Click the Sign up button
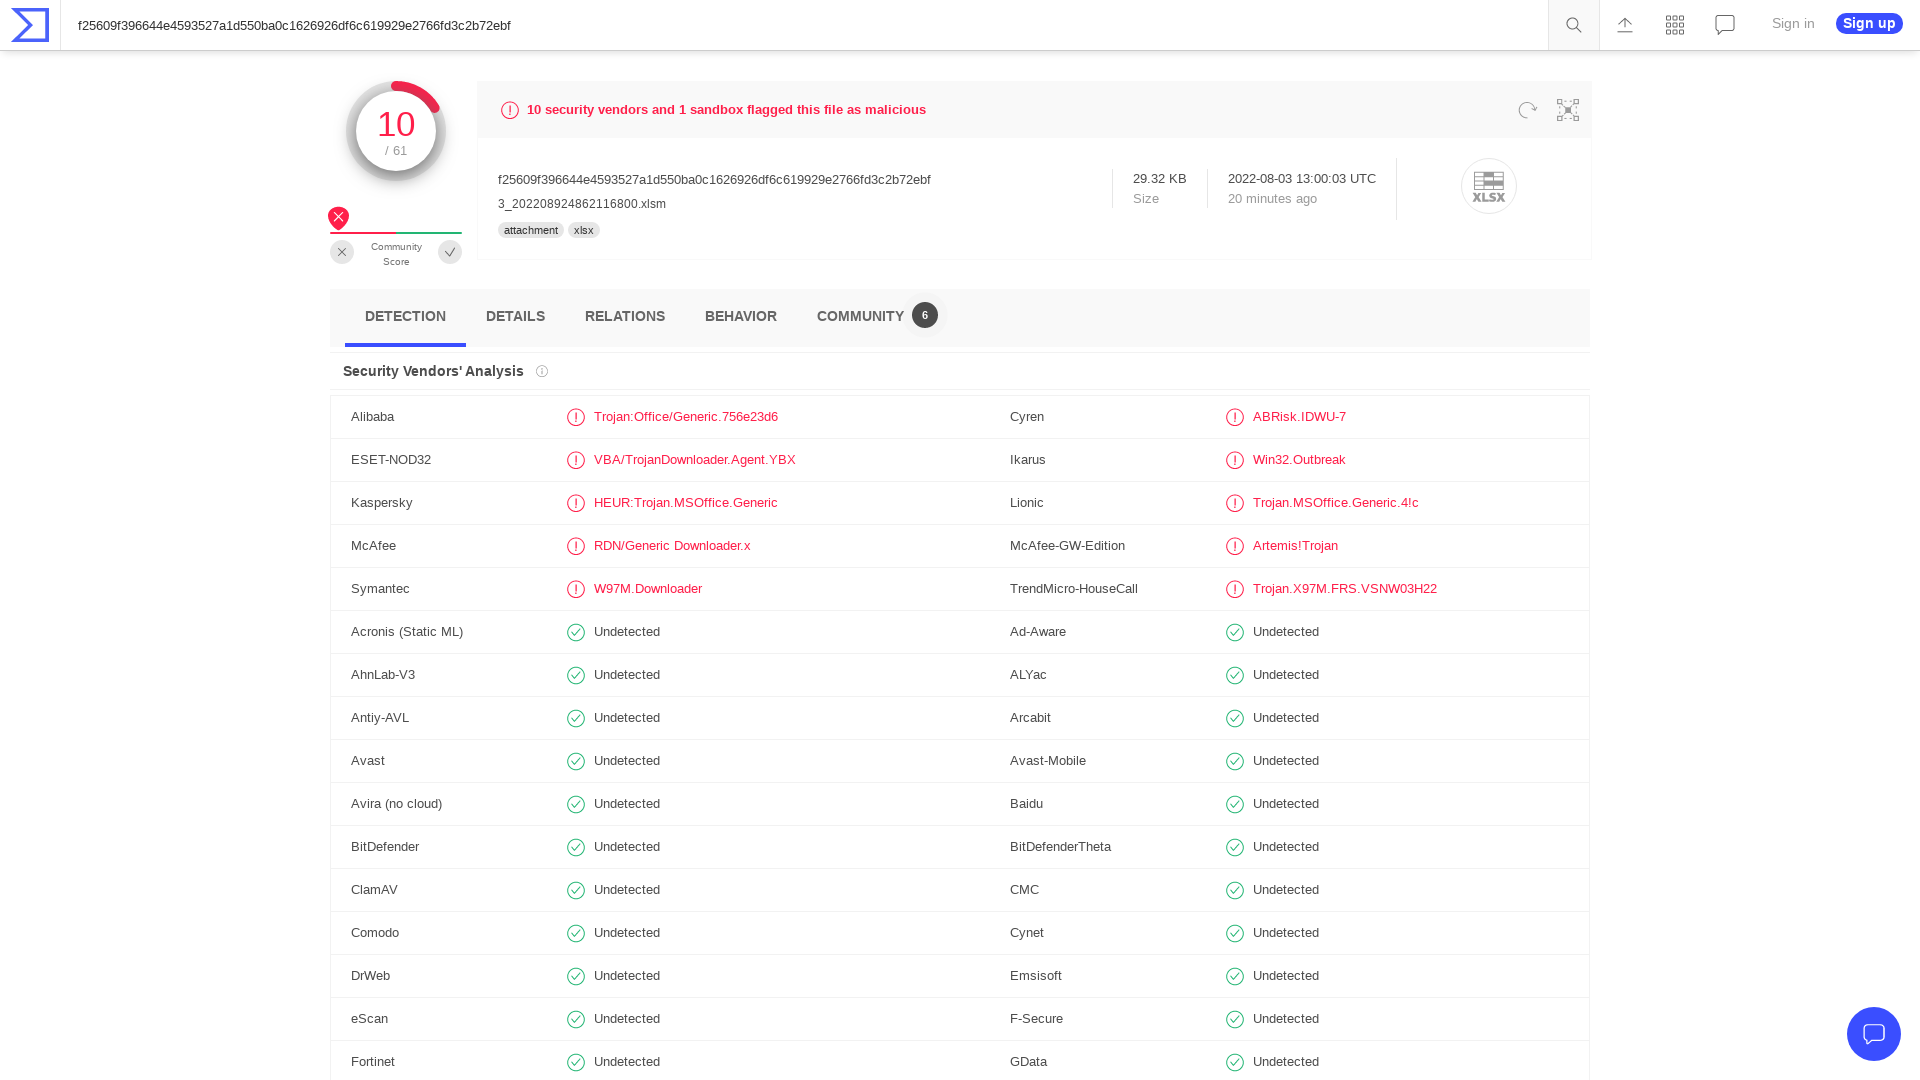The width and height of the screenshot is (1920, 1080). pyautogui.click(x=1868, y=23)
